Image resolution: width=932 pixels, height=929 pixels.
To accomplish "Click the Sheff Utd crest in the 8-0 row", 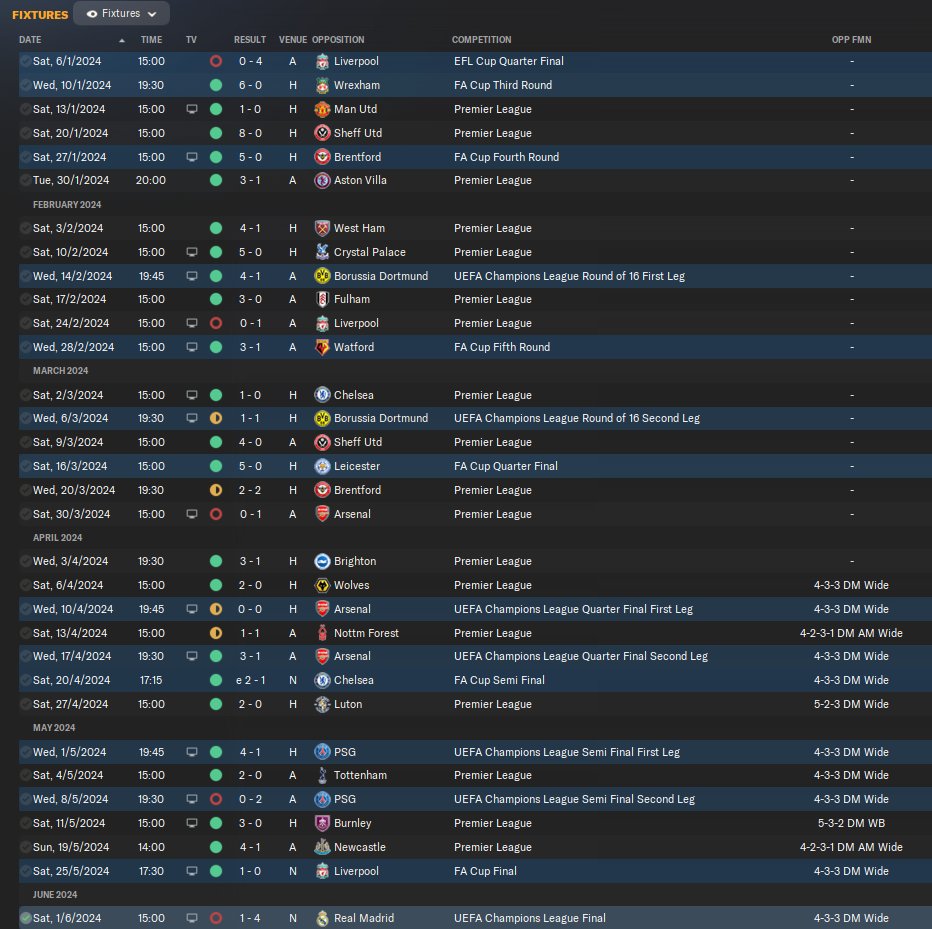I will click(322, 133).
